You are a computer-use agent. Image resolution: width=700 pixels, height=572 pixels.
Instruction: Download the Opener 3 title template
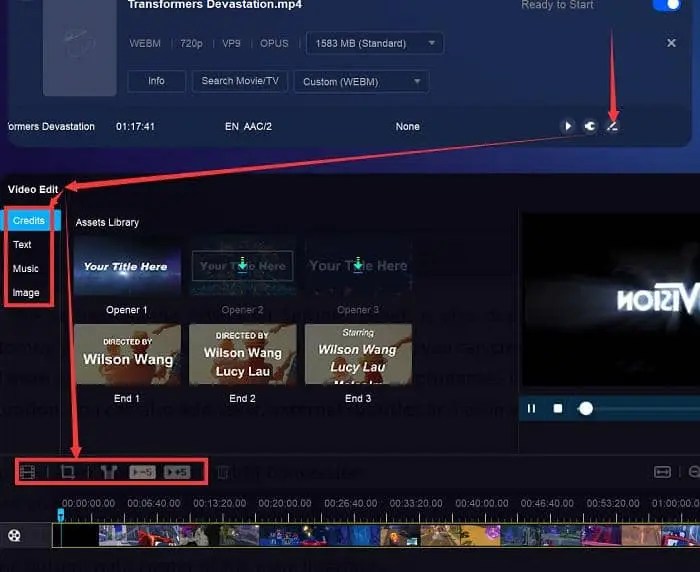358,265
